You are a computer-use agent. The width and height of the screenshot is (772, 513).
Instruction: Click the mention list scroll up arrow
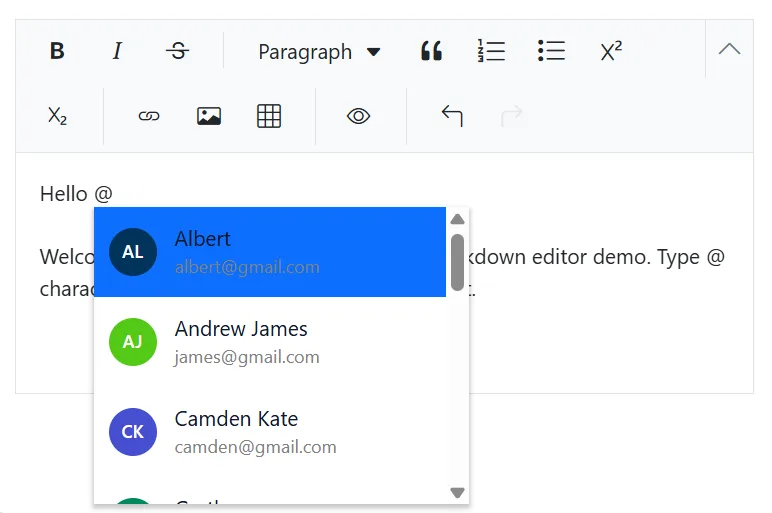(457, 219)
